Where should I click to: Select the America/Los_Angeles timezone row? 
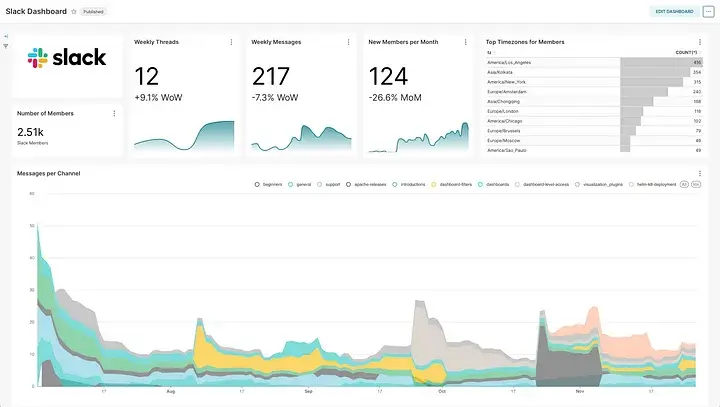point(594,62)
